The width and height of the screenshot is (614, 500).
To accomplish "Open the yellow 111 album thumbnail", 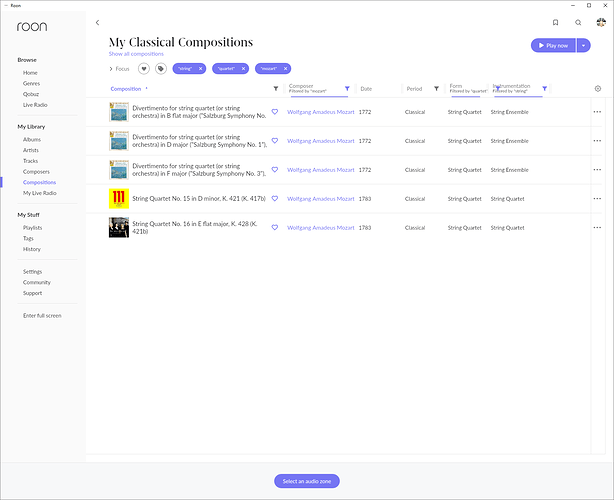I will click(x=119, y=199).
